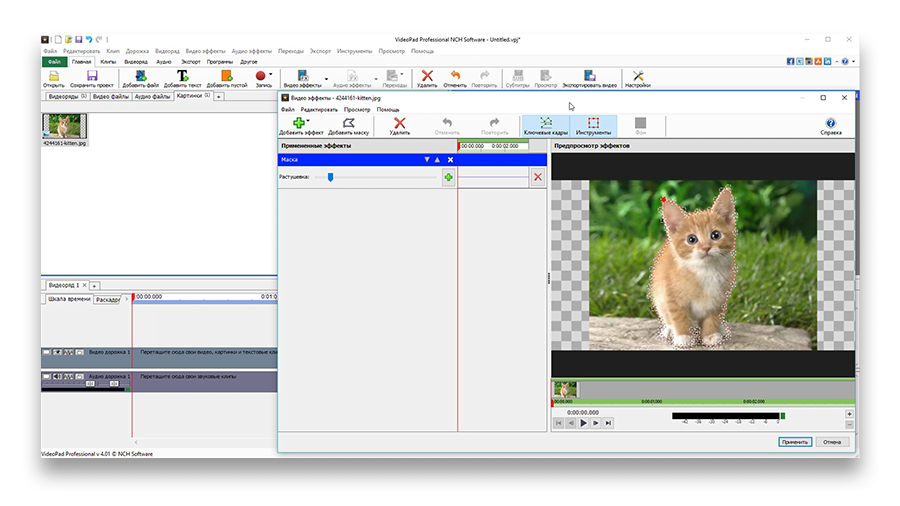Image resolution: width=900 pixels, height=506 pixels.
Task: Click the Добавить файл toolbar icon
Action: click(141, 76)
